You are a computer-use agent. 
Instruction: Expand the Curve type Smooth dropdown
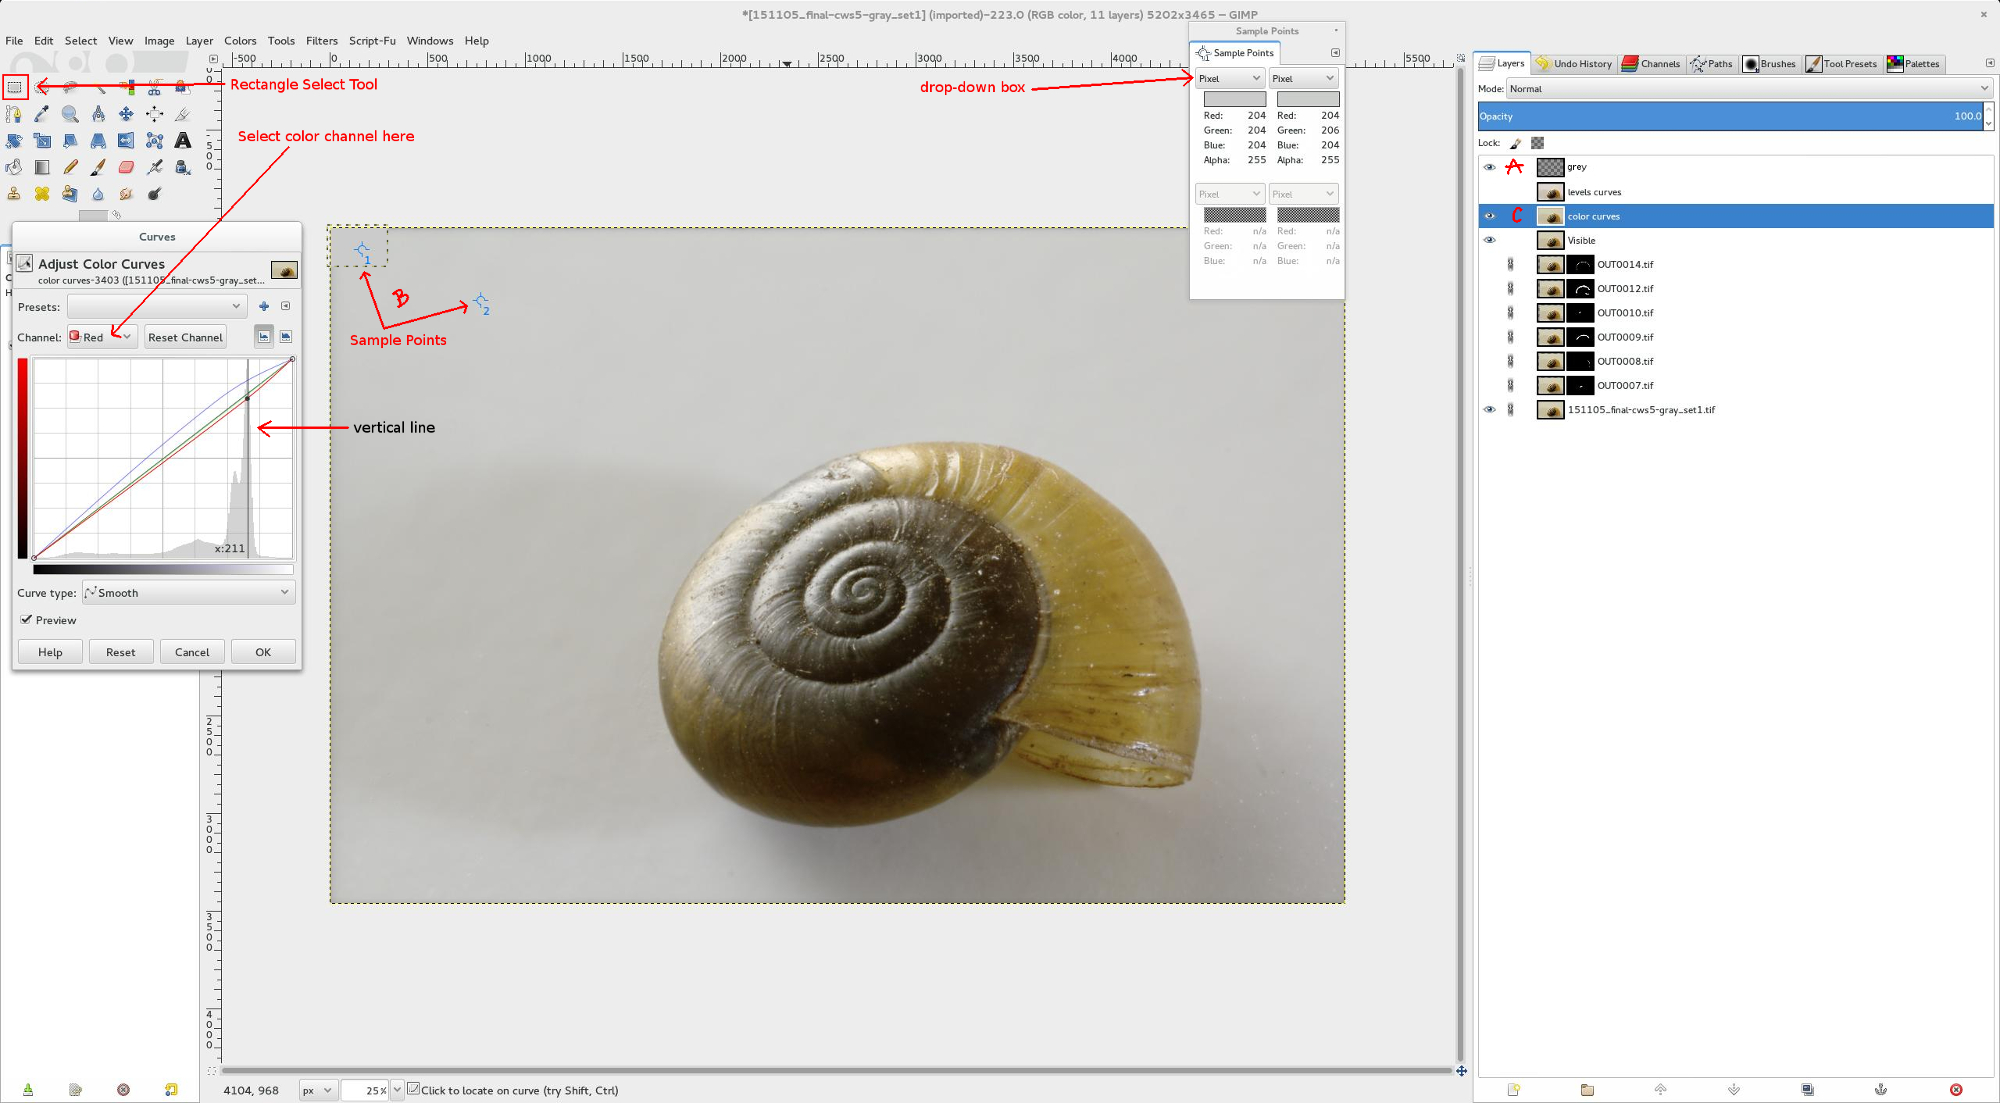(188, 593)
